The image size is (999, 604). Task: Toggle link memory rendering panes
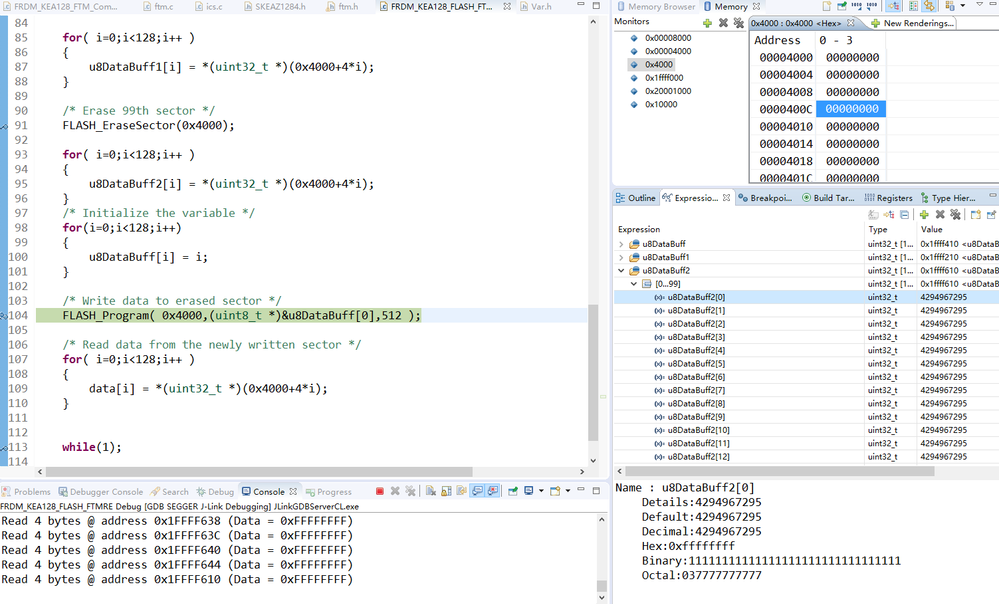pyautogui.click(x=930, y=6)
